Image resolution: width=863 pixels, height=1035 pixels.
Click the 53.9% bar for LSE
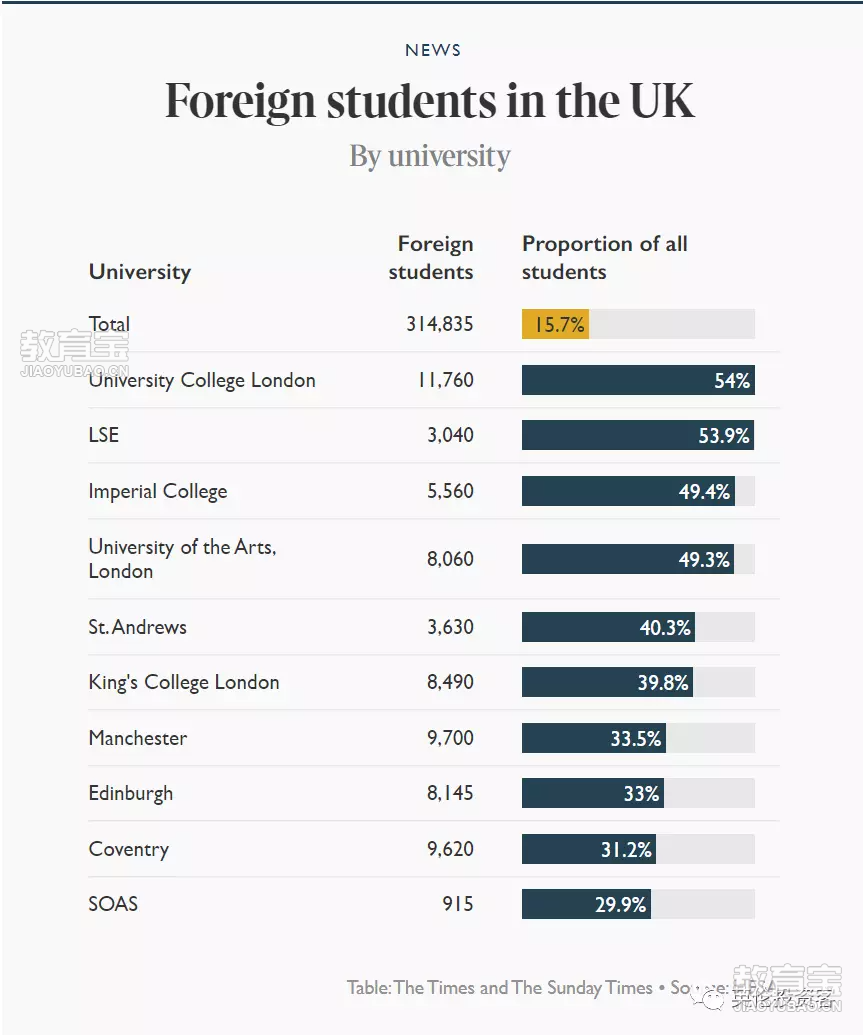[638, 436]
